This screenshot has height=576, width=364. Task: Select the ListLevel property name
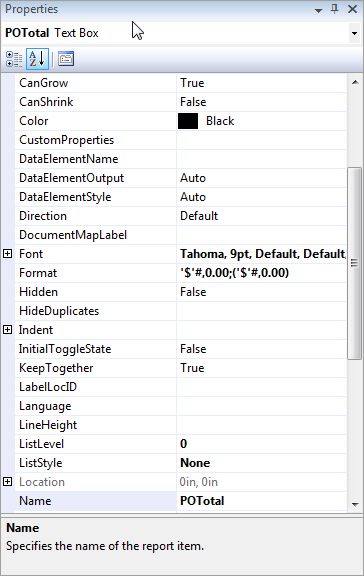pyautogui.click(x=42, y=444)
